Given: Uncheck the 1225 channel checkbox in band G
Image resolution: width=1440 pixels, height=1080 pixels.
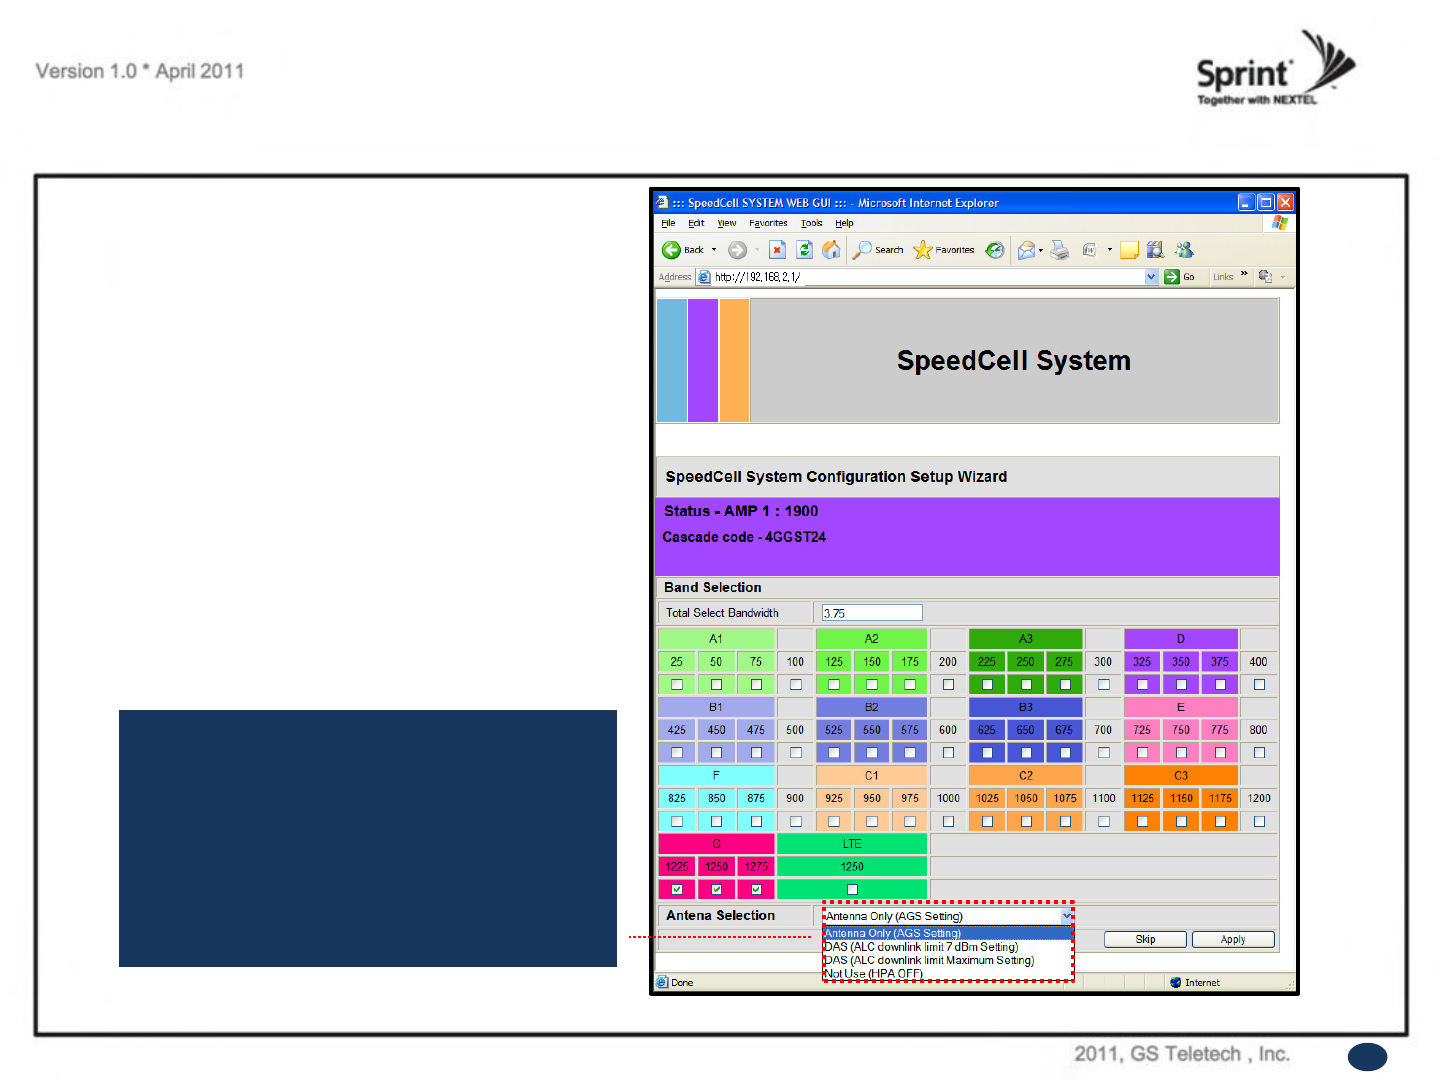Looking at the screenshot, I should pos(677,889).
